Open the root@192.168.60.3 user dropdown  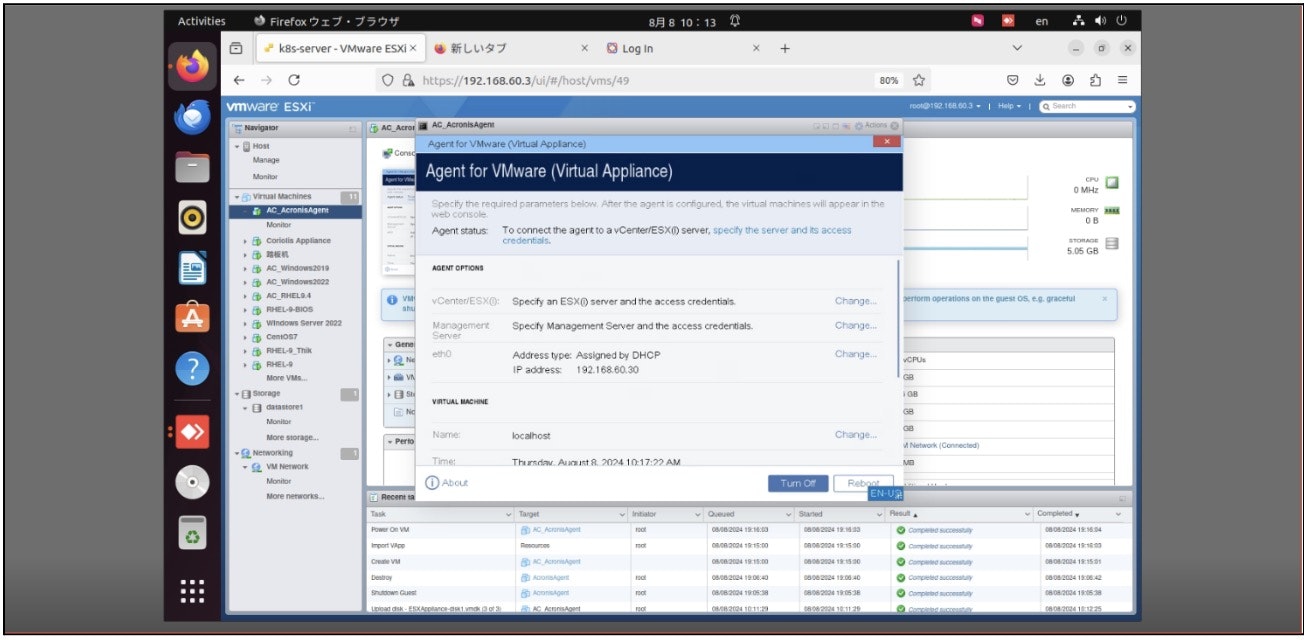point(946,106)
